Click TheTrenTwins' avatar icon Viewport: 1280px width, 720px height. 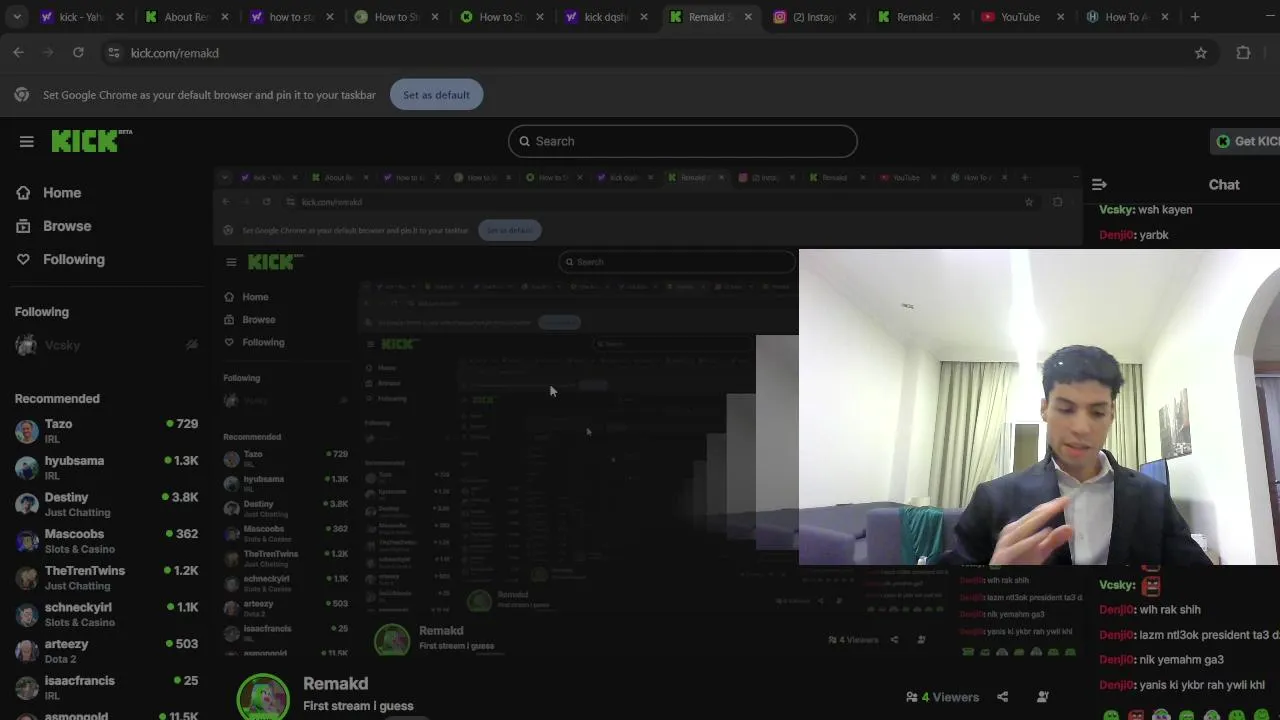pyautogui.click(x=27, y=578)
